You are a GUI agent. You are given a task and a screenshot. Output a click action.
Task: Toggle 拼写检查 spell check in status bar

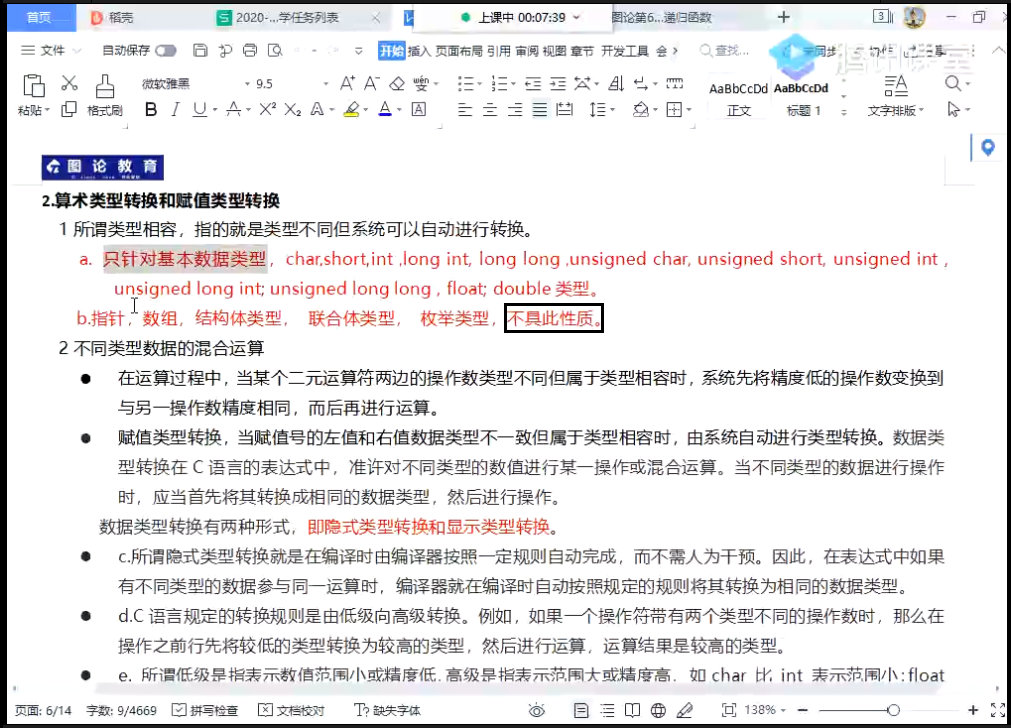[x=206, y=710]
